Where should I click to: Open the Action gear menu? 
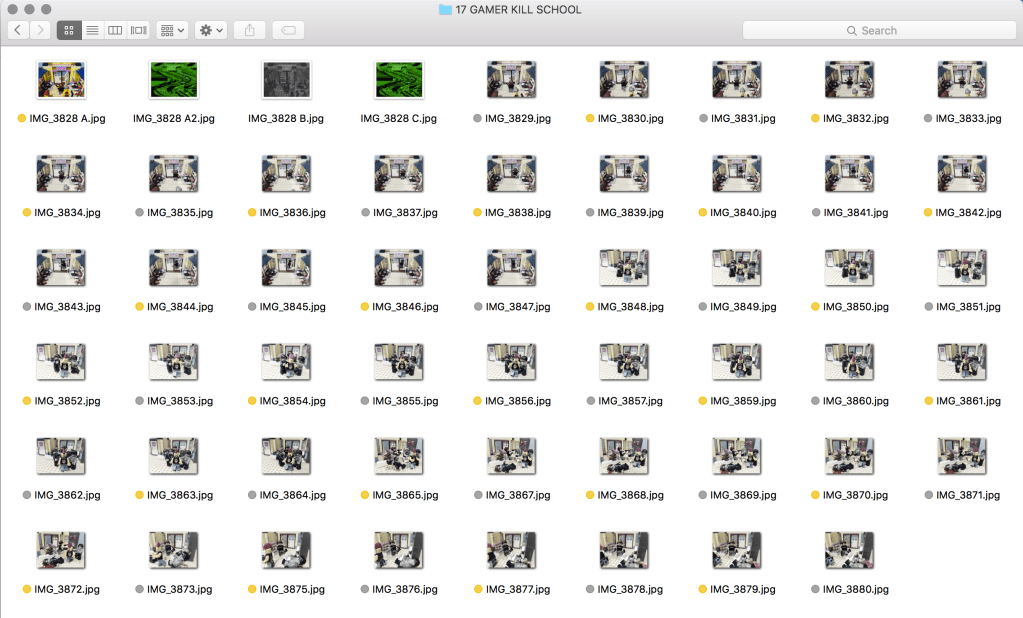click(211, 30)
